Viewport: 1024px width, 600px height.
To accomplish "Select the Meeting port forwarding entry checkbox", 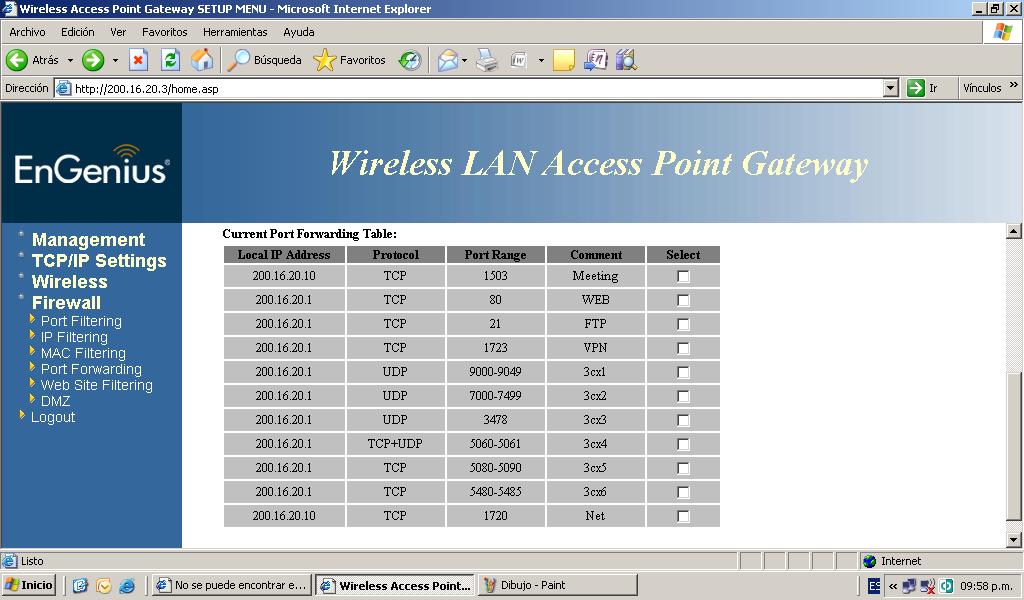I will coord(683,276).
